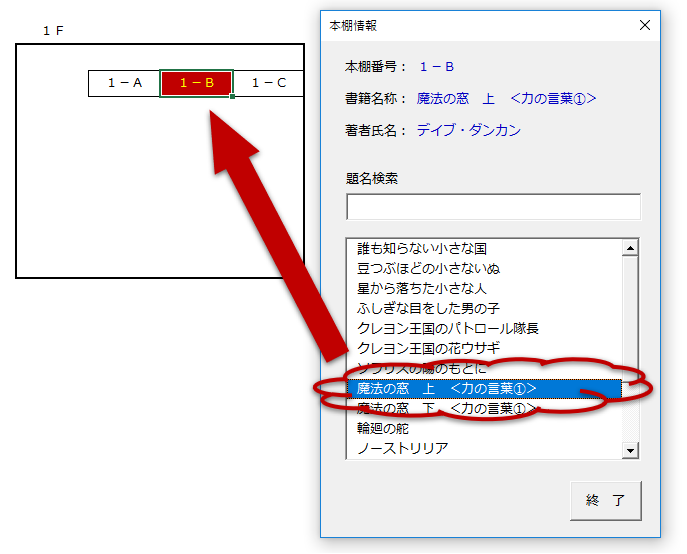Select 輪廻の舵 in the list
687x554 pixels.
coord(484,428)
